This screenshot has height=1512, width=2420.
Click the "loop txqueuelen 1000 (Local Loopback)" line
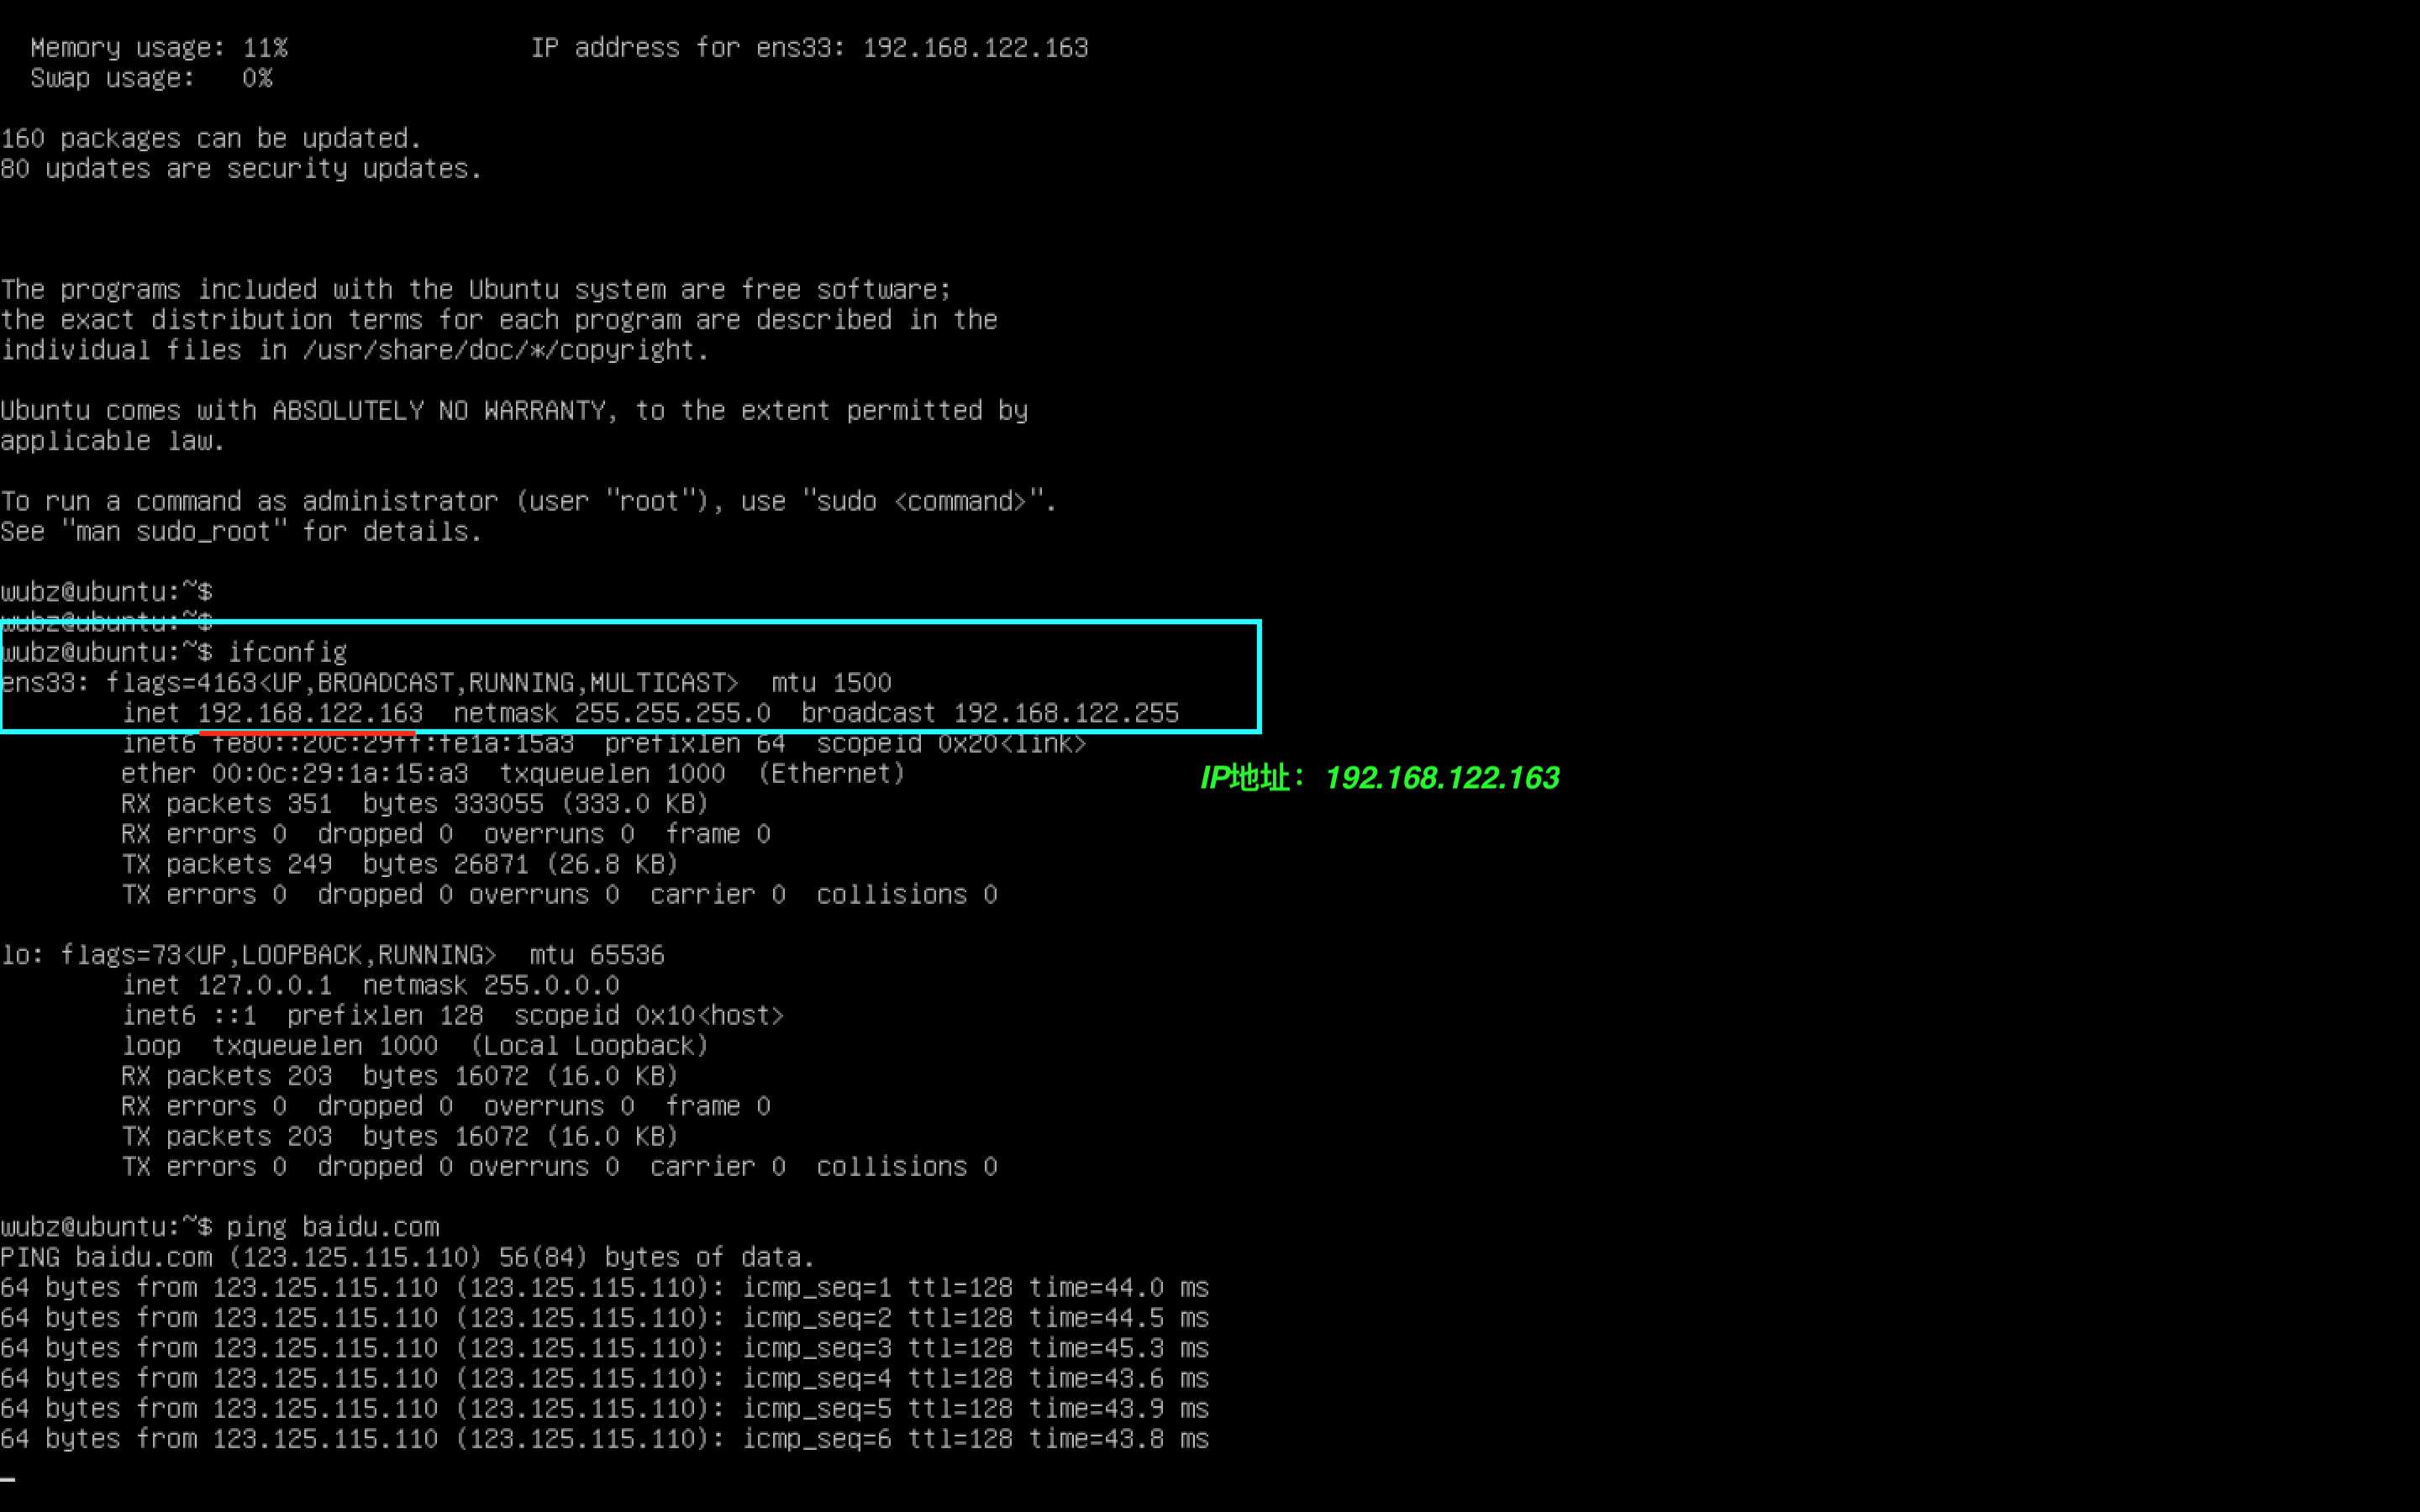point(415,1046)
